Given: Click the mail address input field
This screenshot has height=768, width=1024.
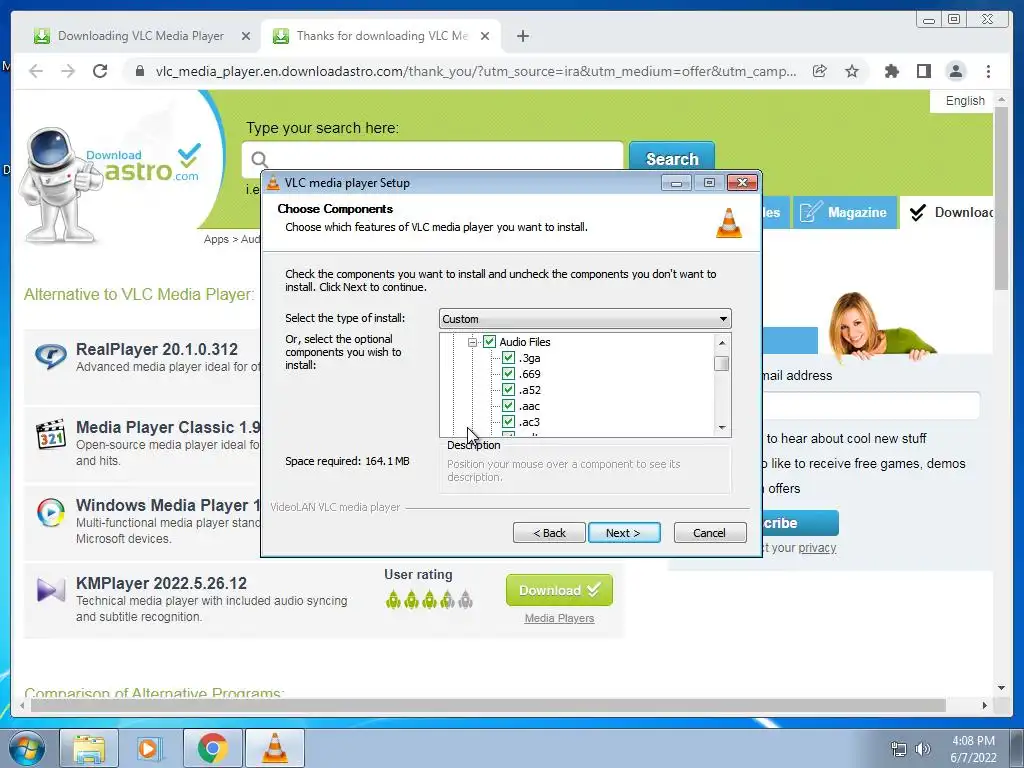Looking at the screenshot, I should coord(871,405).
